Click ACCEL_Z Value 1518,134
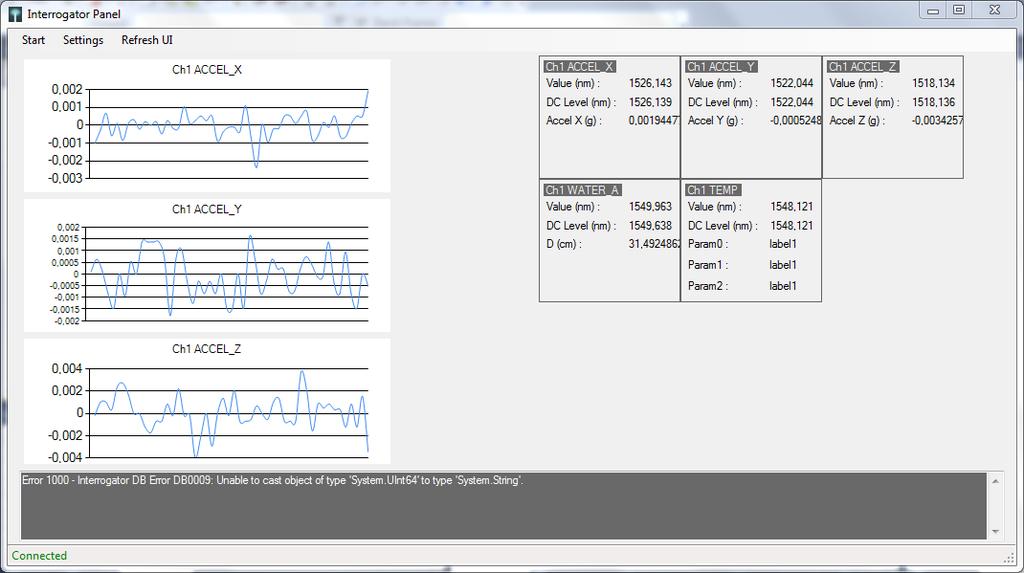This screenshot has width=1024, height=573. (933, 83)
